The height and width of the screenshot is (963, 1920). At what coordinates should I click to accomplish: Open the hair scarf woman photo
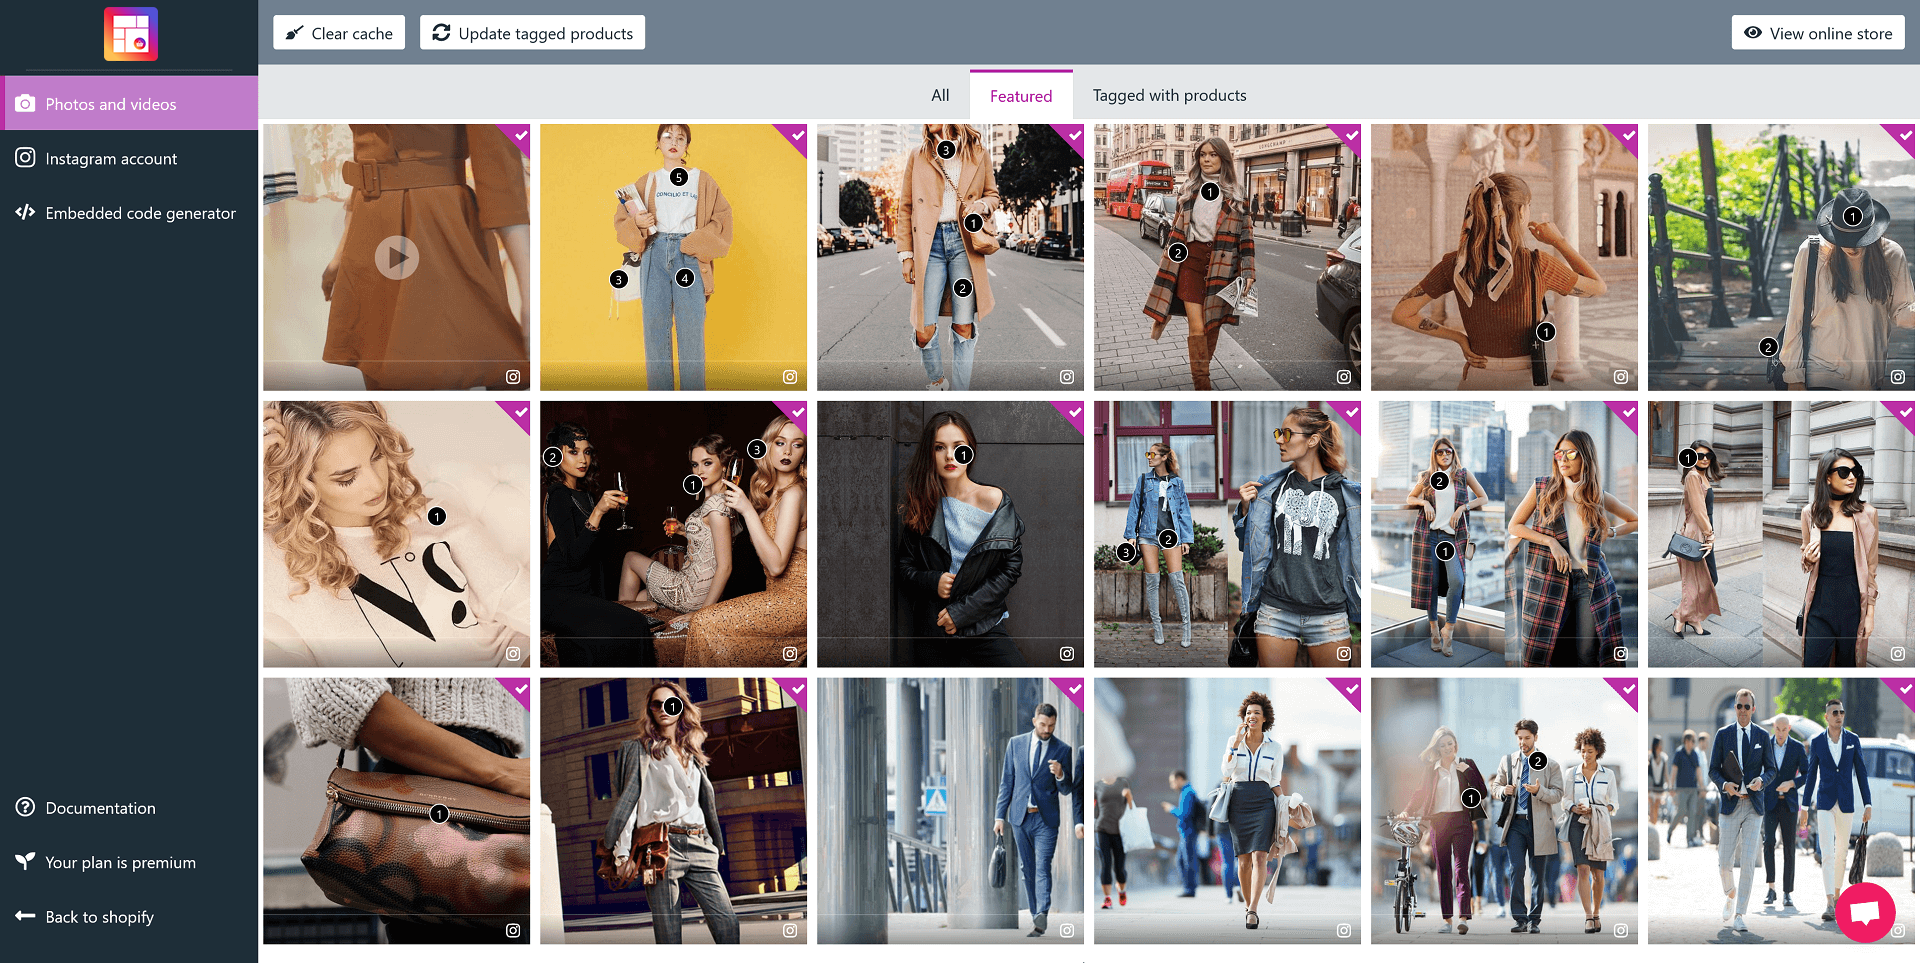pos(1504,257)
